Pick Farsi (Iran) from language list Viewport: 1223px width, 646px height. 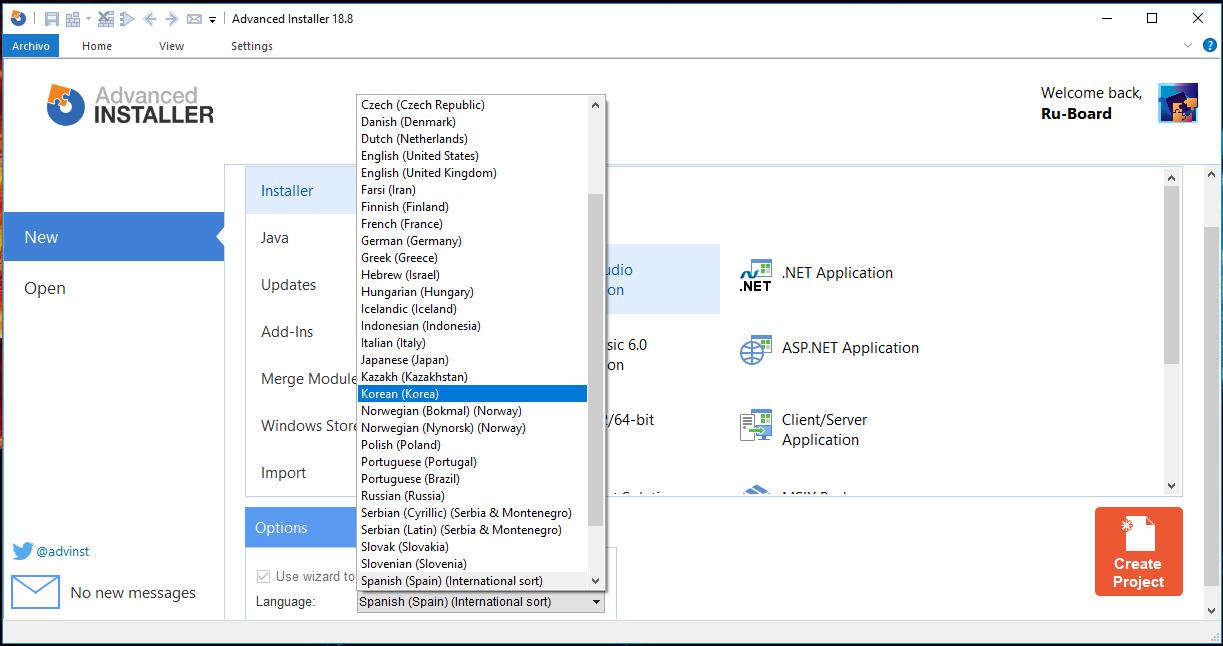(x=472, y=190)
